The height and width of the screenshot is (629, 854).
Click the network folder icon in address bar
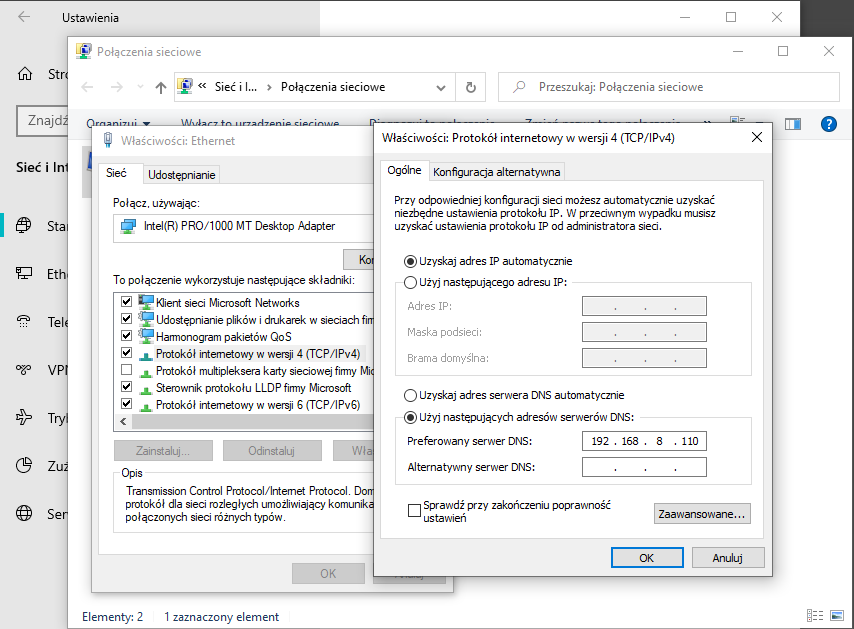click(x=185, y=86)
